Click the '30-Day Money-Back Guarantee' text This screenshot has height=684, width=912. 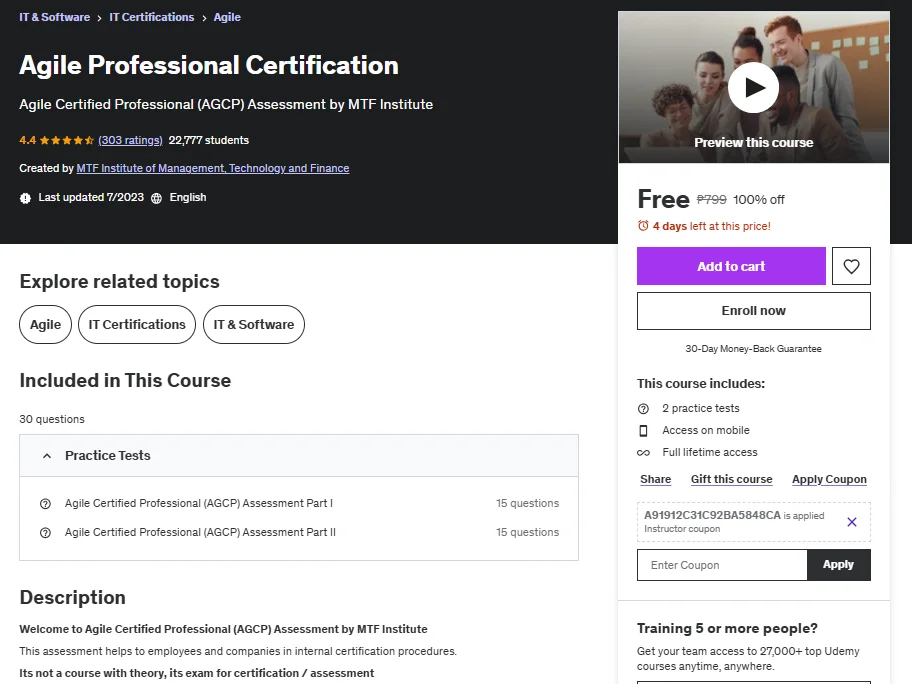[x=754, y=349]
